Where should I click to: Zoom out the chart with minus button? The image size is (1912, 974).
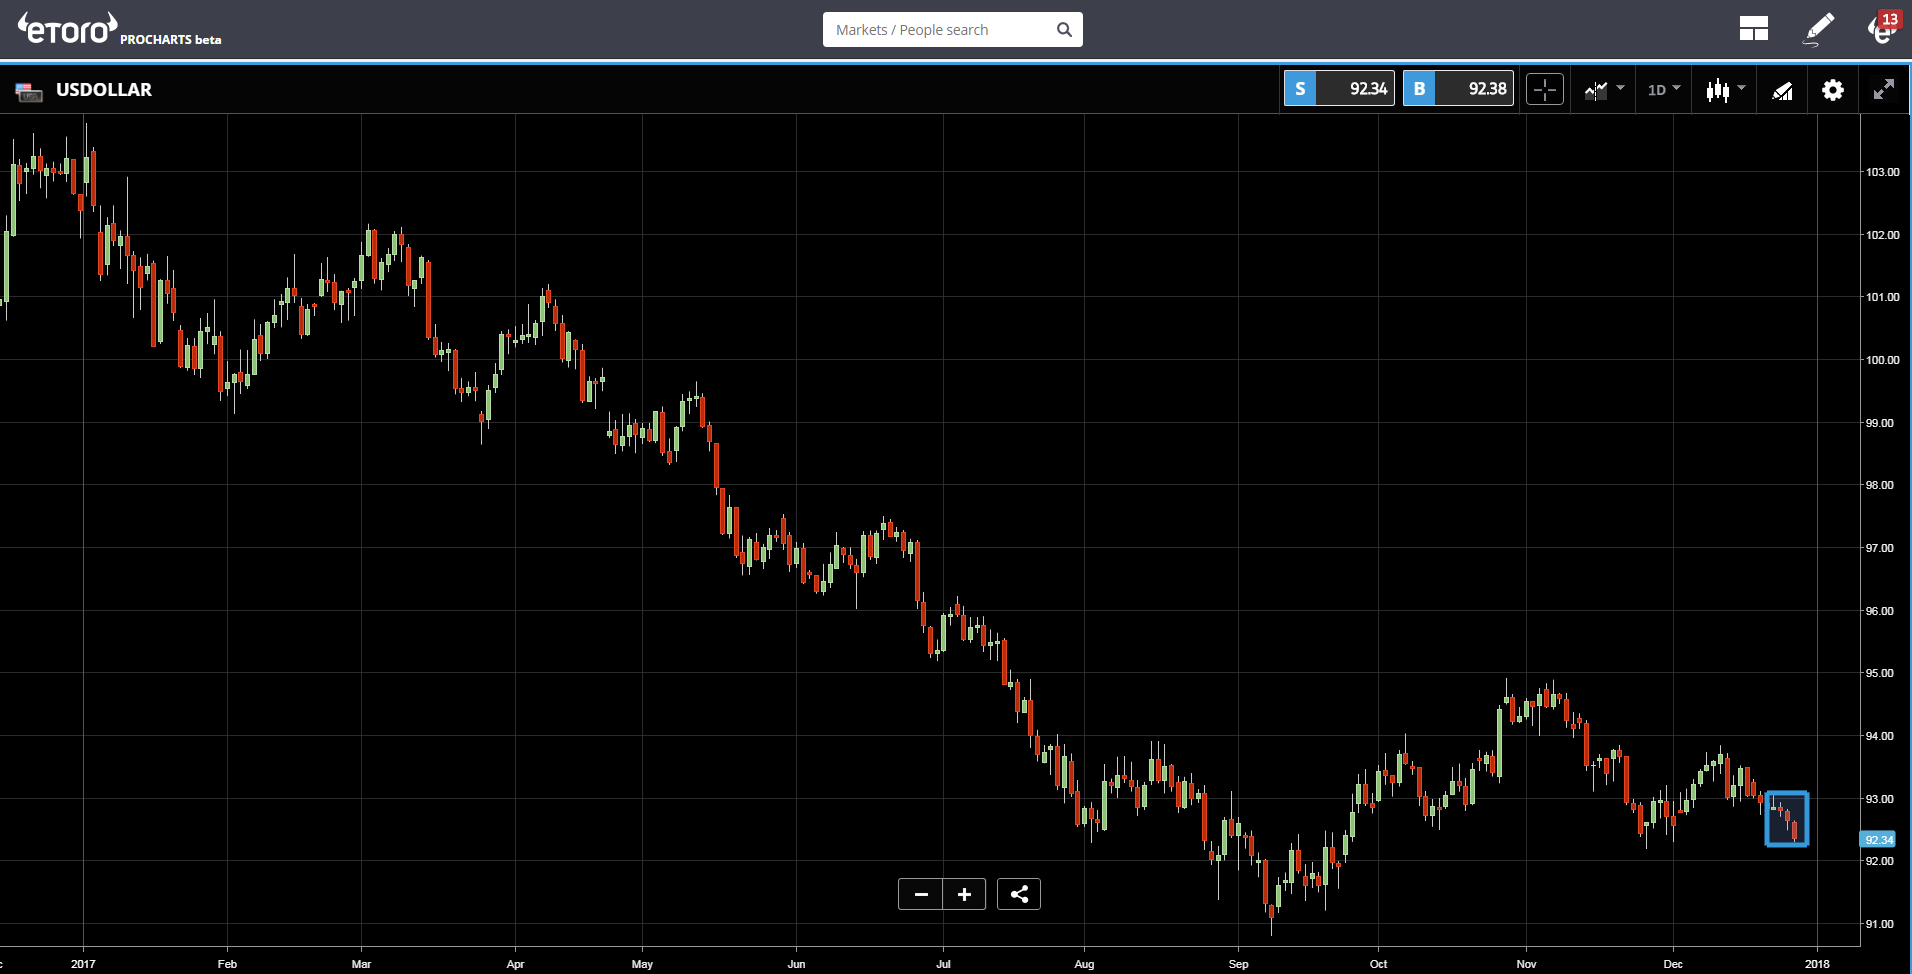[921, 894]
